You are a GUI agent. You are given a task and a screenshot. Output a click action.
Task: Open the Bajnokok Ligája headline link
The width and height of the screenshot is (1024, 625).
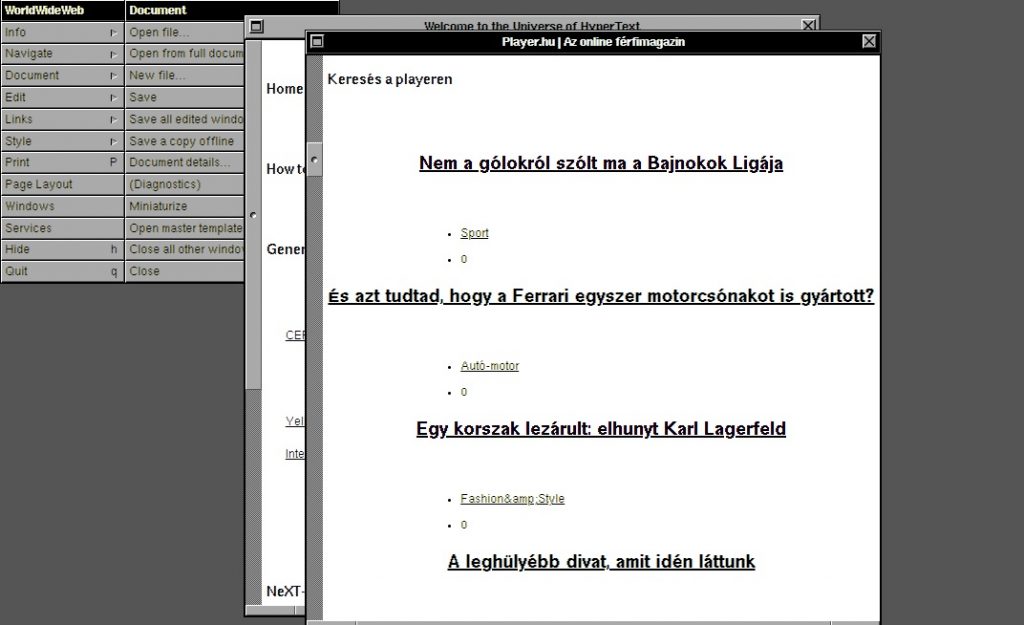[600, 164]
